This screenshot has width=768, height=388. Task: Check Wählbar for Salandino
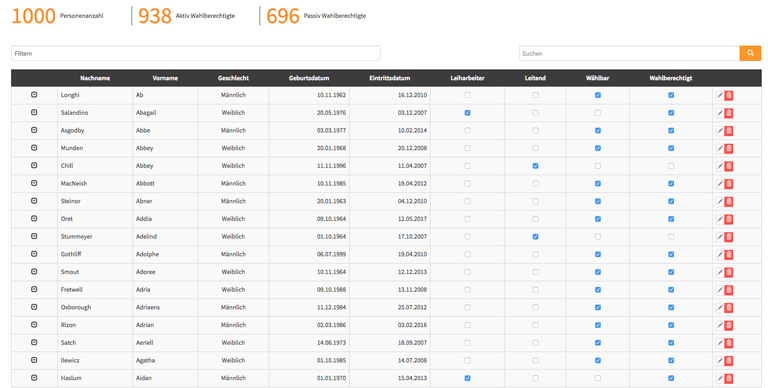coord(598,113)
